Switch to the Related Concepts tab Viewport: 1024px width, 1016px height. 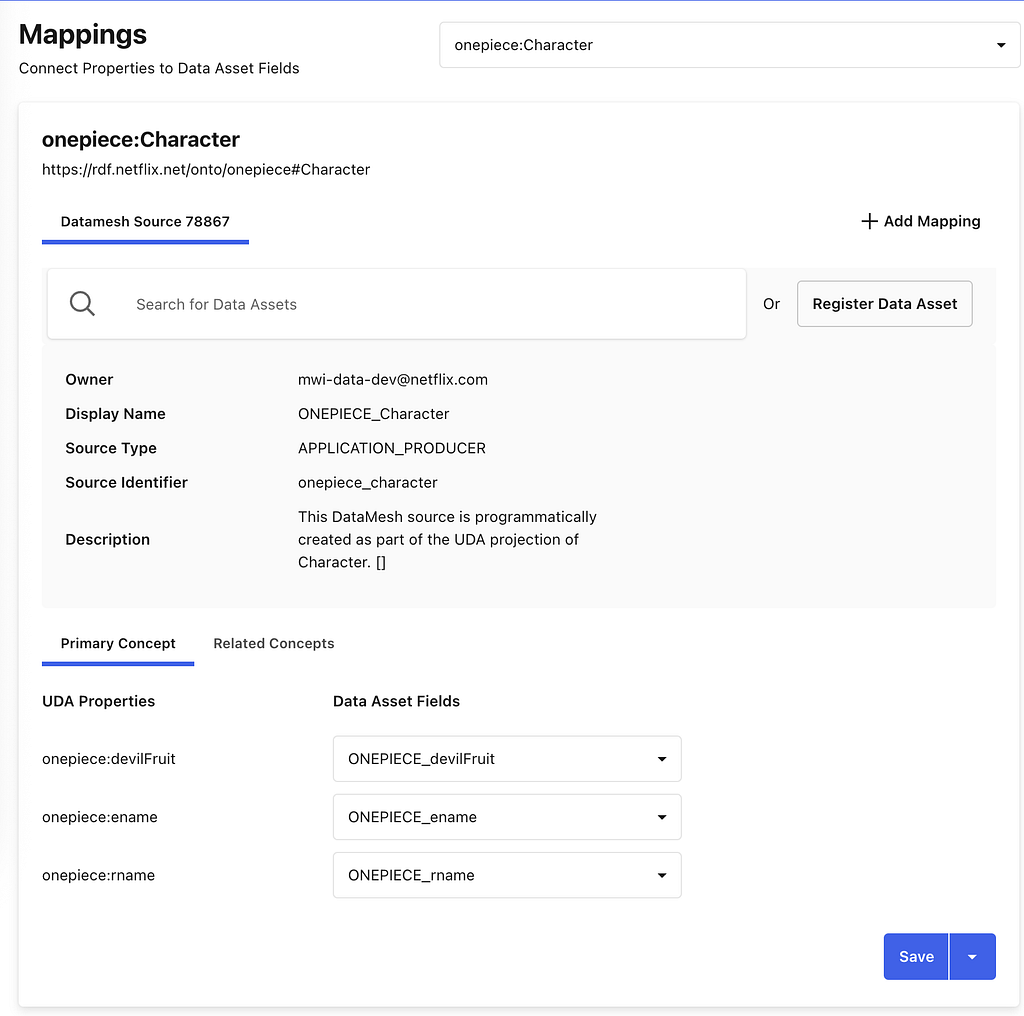tap(274, 643)
